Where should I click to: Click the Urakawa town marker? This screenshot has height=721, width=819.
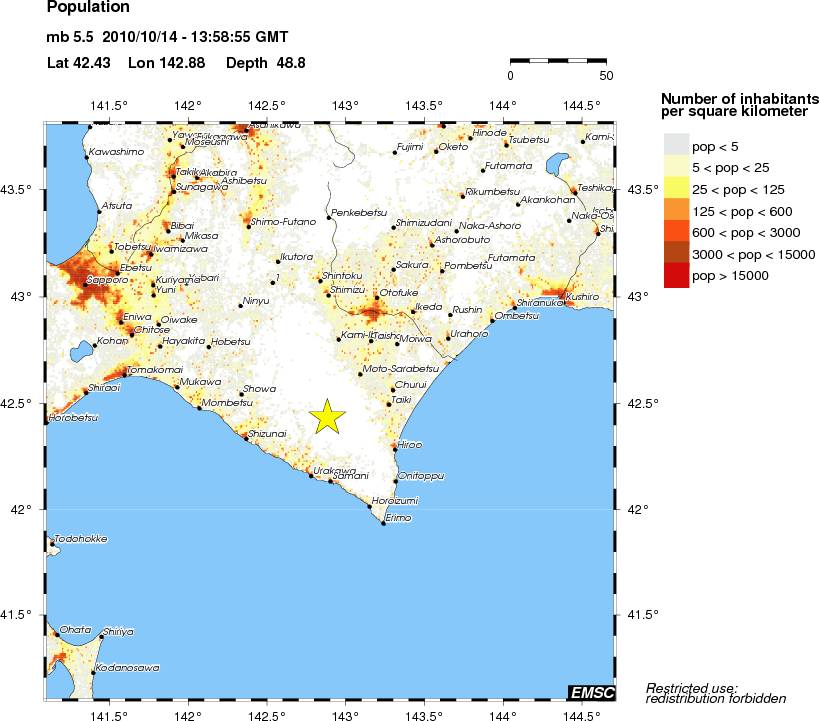310,475
